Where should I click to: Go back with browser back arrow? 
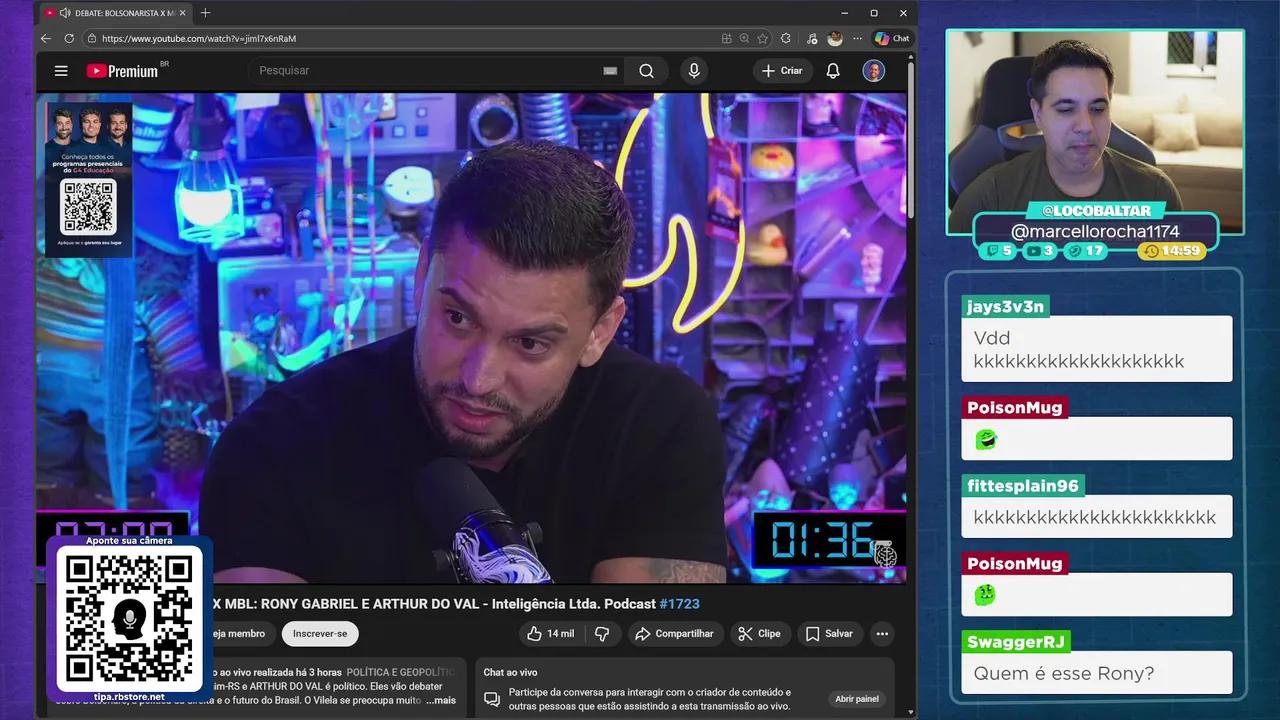coord(46,38)
